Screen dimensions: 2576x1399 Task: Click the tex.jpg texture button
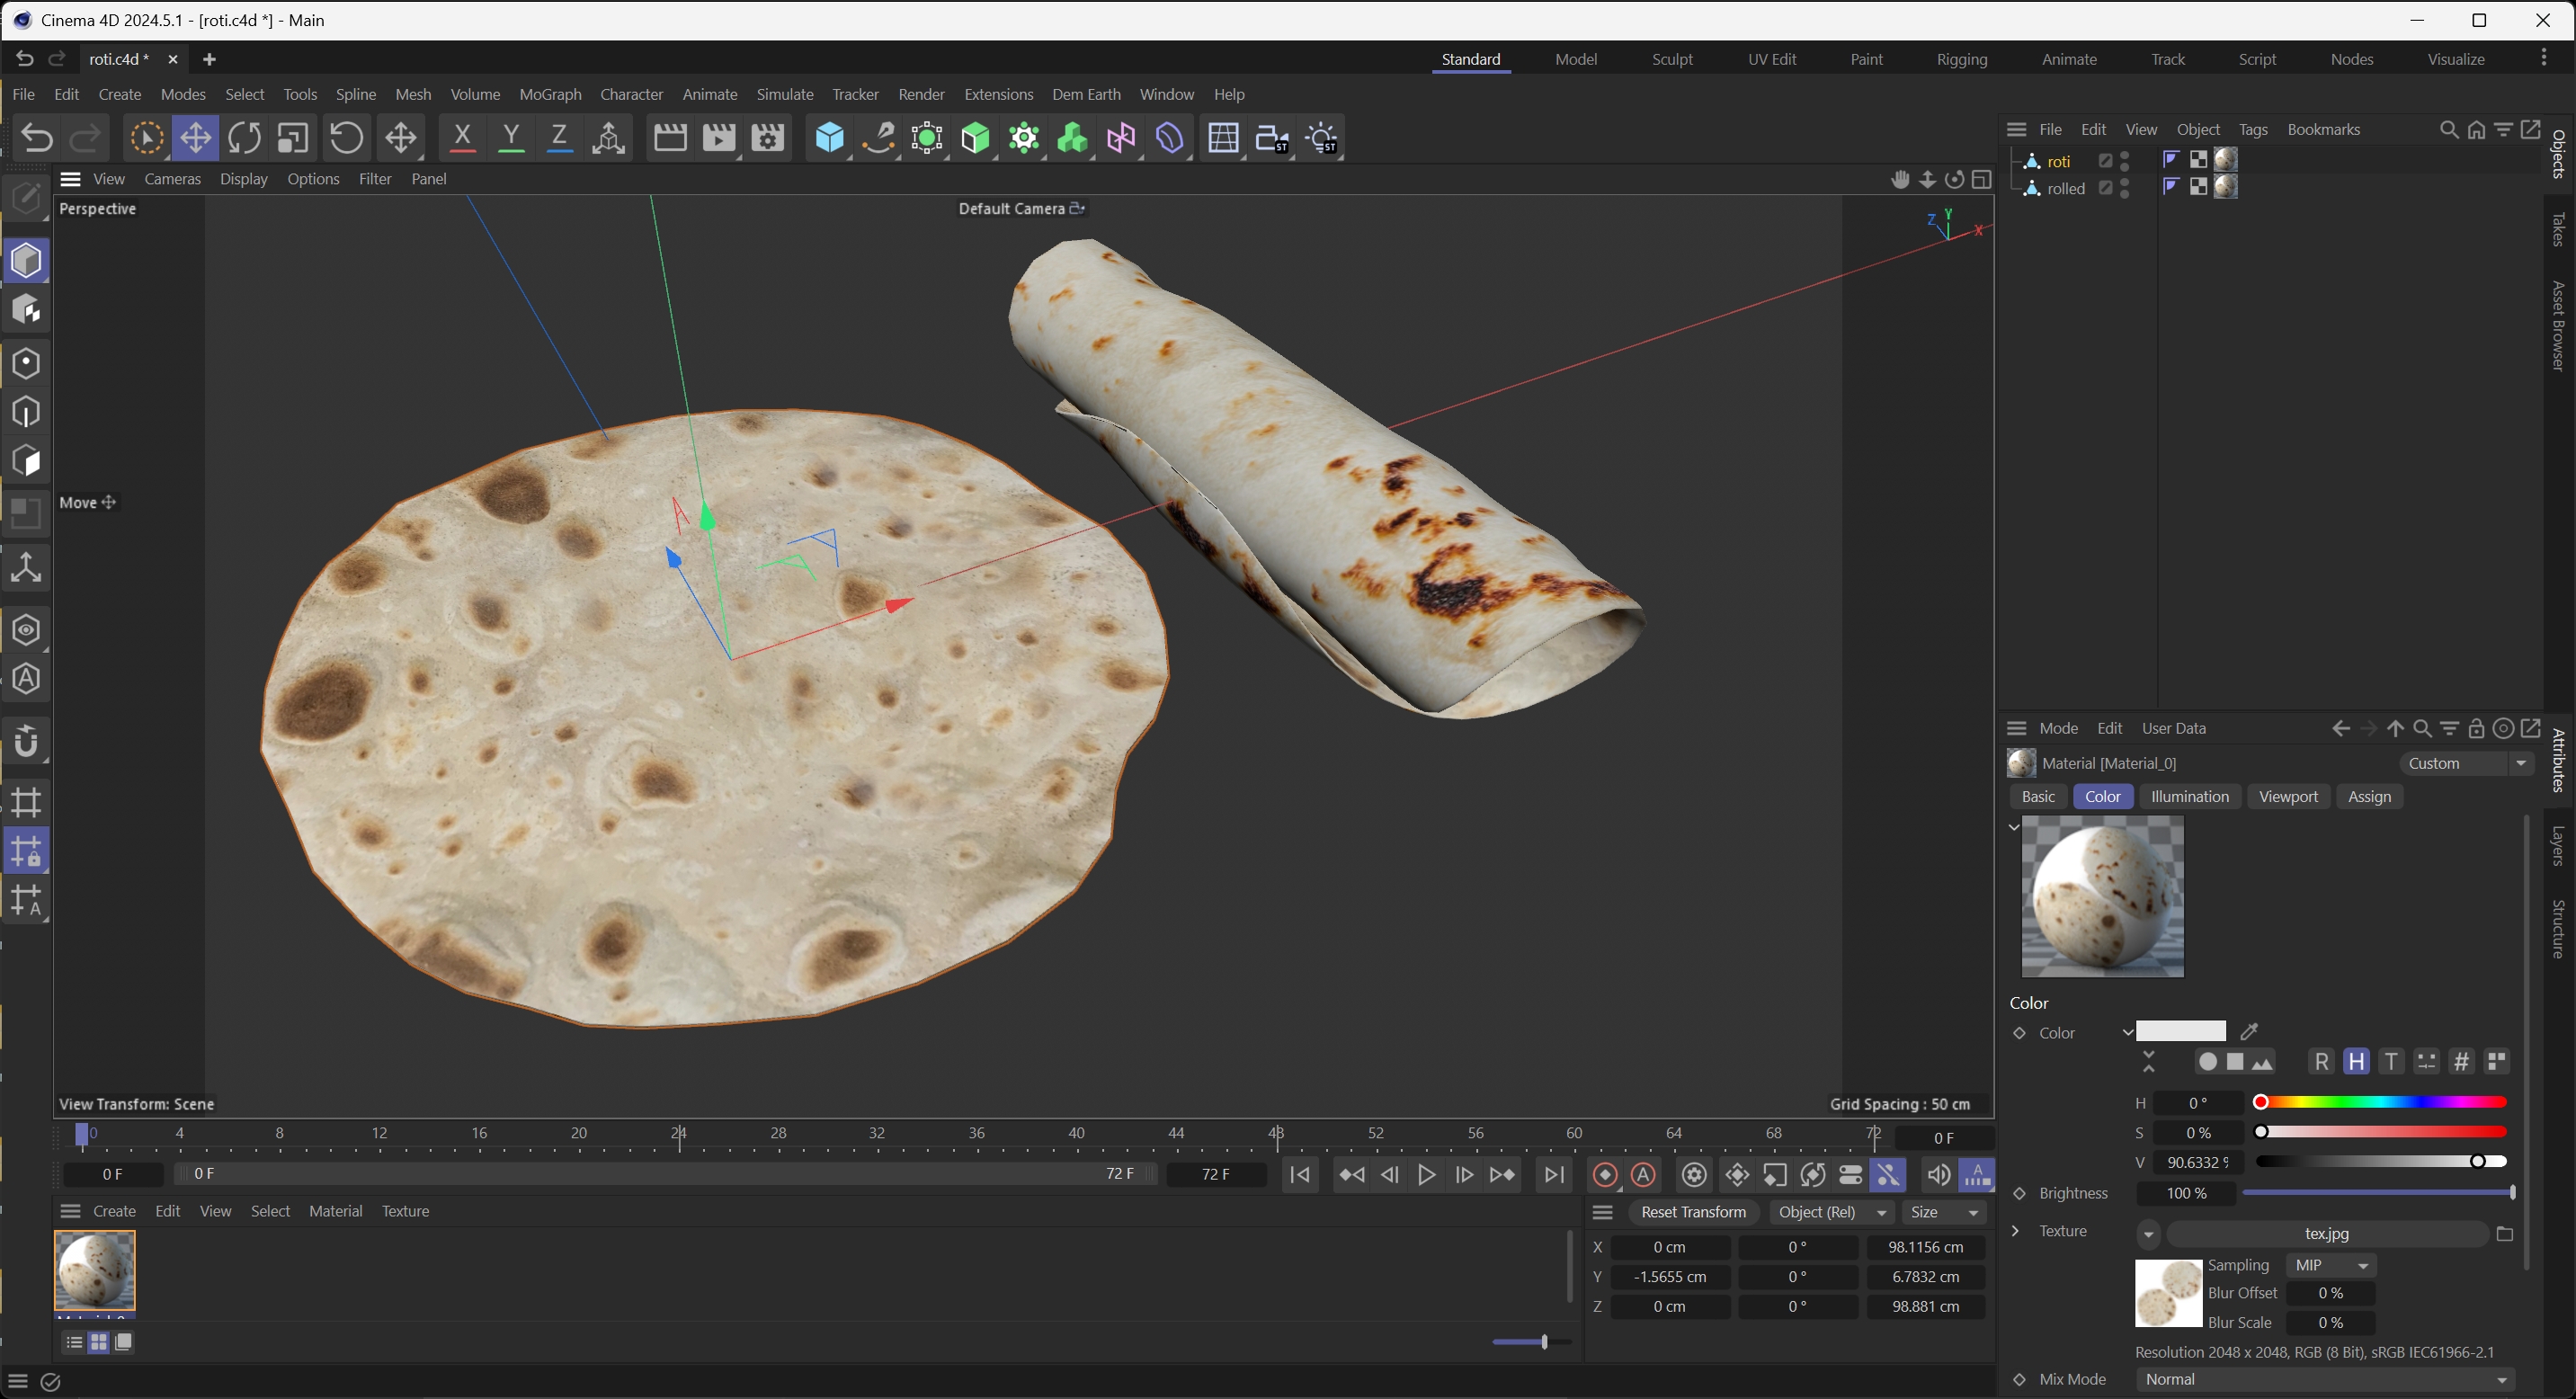pyautogui.click(x=2326, y=1234)
